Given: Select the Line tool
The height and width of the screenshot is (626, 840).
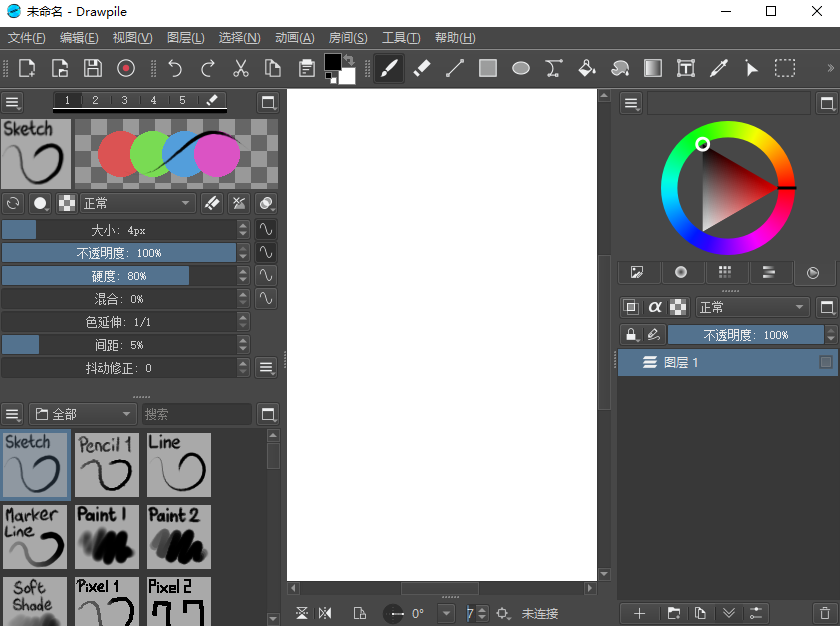Looking at the screenshot, I should (455, 69).
